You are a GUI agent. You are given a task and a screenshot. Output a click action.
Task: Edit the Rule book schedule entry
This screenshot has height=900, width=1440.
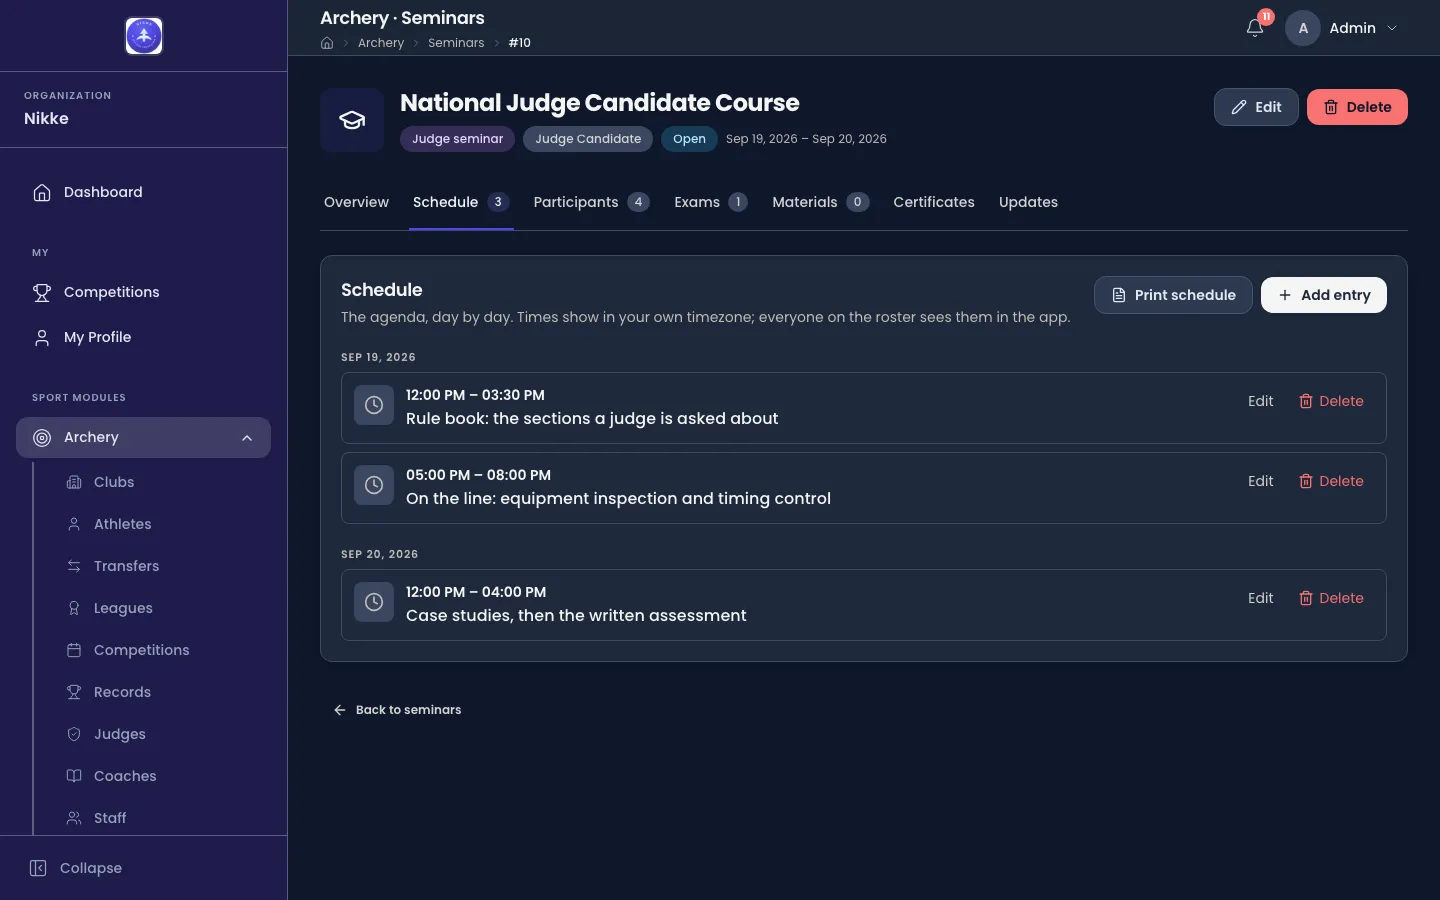coord(1260,401)
